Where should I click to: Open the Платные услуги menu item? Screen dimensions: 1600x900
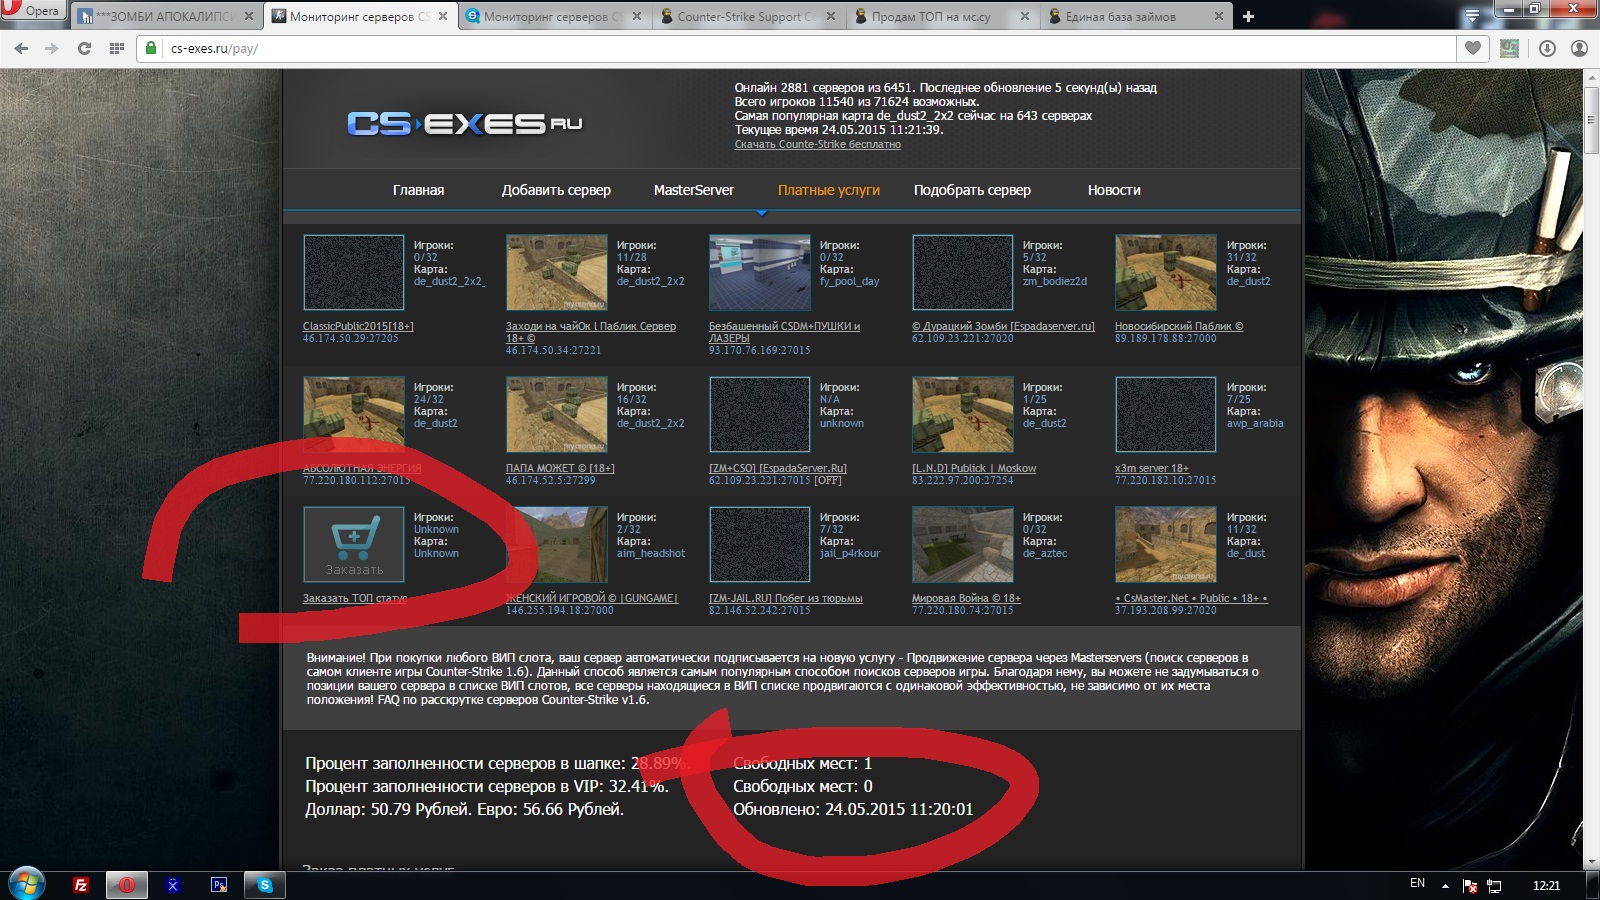(829, 190)
